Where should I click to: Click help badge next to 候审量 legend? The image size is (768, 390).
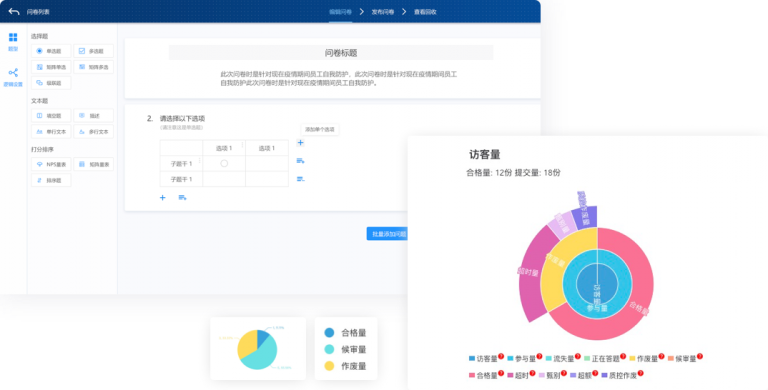(x=700, y=356)
